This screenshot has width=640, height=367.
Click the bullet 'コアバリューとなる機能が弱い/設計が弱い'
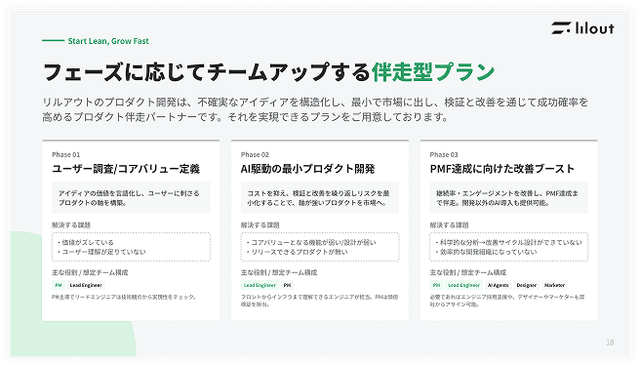[311, 242]
